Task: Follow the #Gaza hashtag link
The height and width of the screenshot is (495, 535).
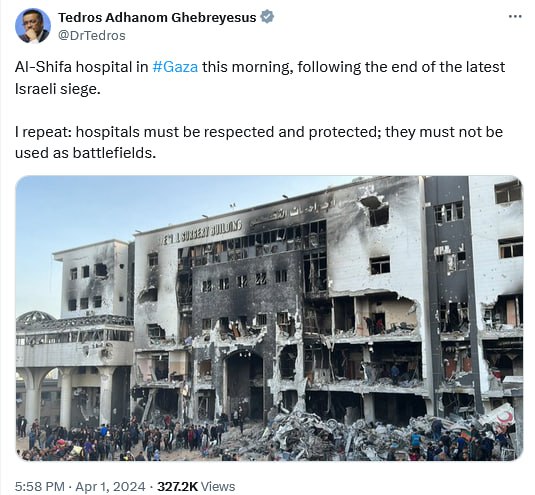Action: [175, 67]
